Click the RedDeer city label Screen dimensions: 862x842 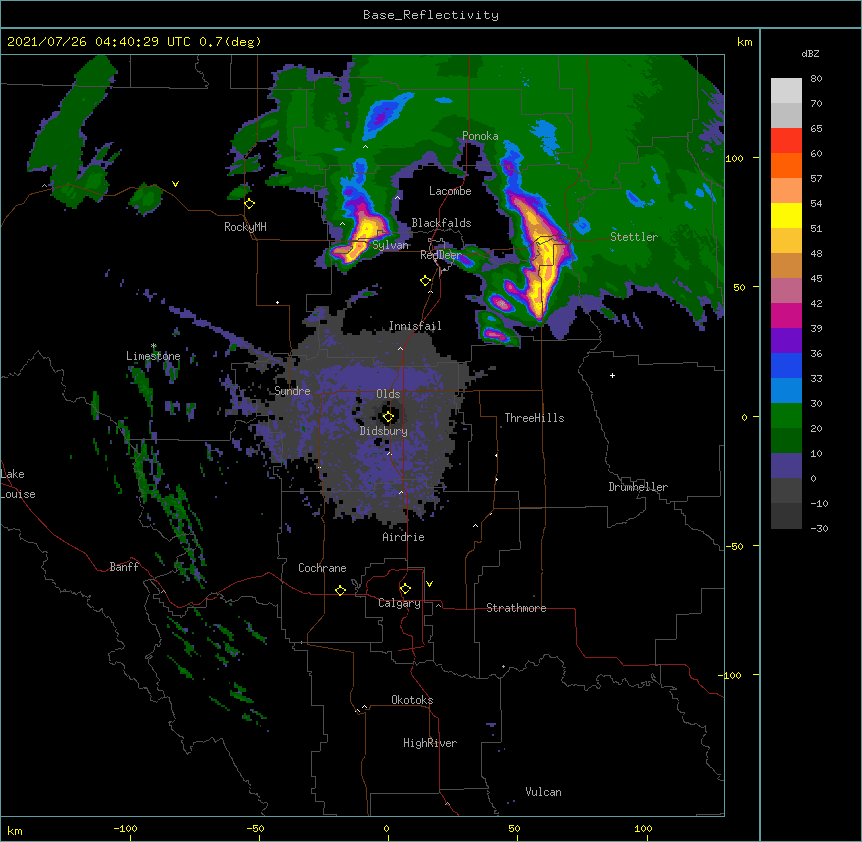tap(441, 254)
